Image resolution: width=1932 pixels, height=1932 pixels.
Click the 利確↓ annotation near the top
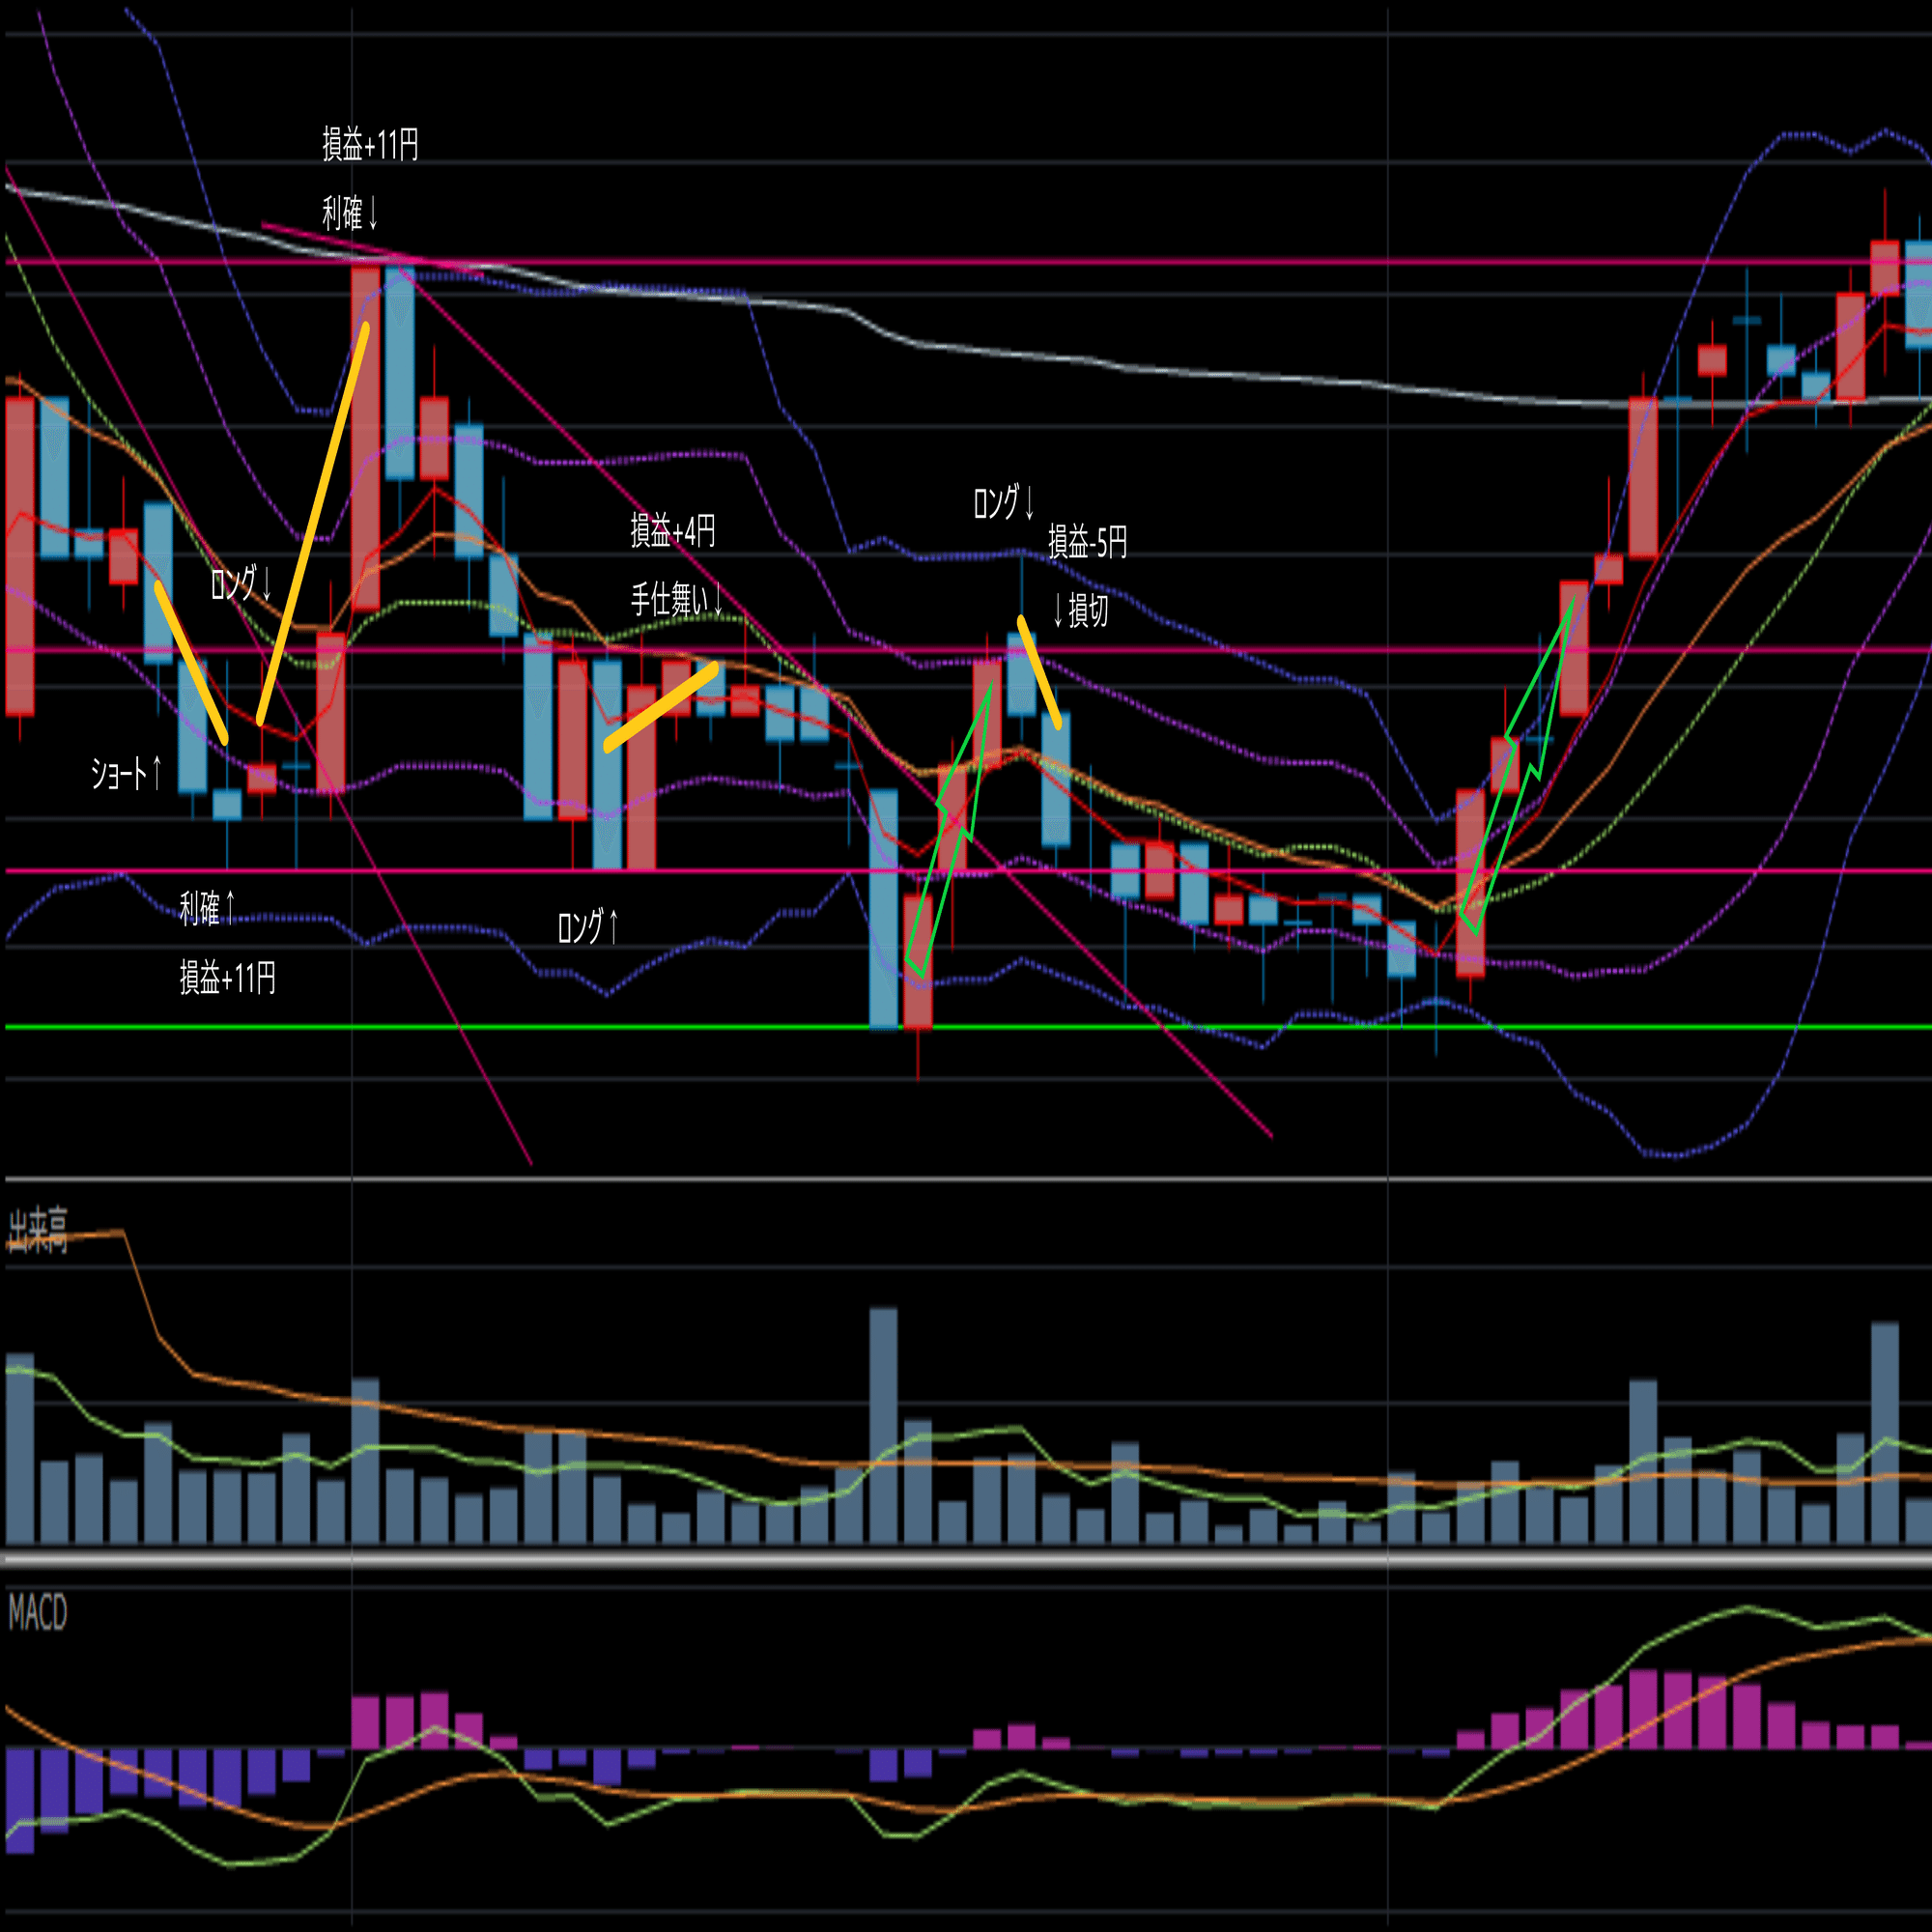point(350,213)
